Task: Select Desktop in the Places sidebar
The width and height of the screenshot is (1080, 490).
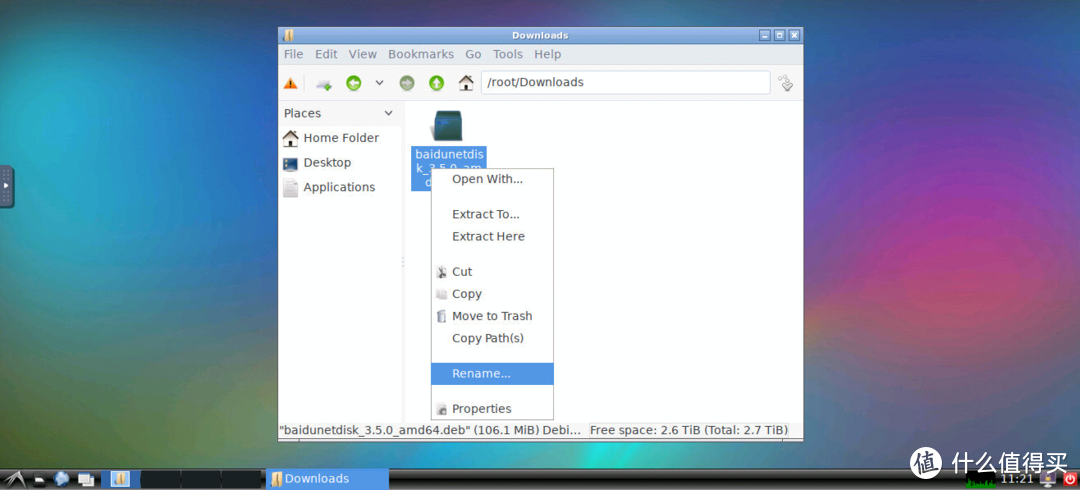Action: coord(327,163)
